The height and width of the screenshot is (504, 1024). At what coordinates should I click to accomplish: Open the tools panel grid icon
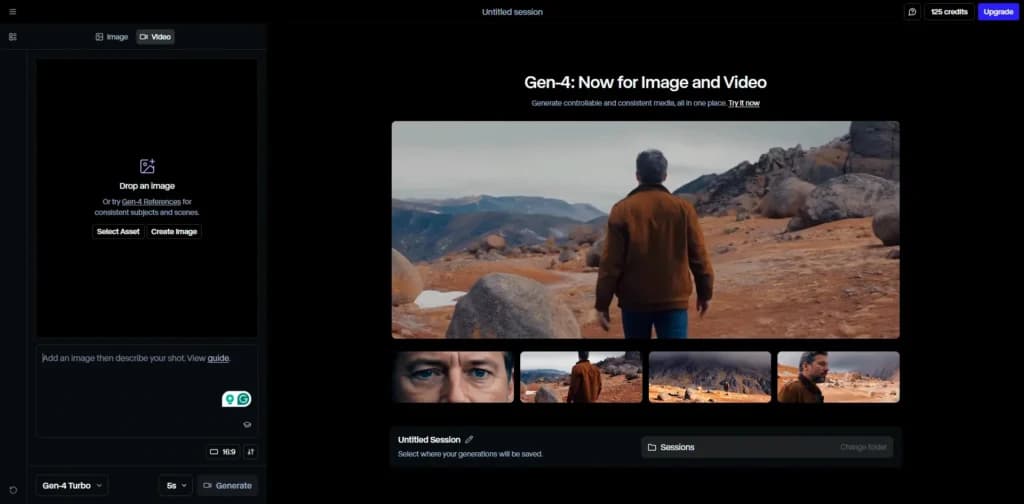(12, 37)
